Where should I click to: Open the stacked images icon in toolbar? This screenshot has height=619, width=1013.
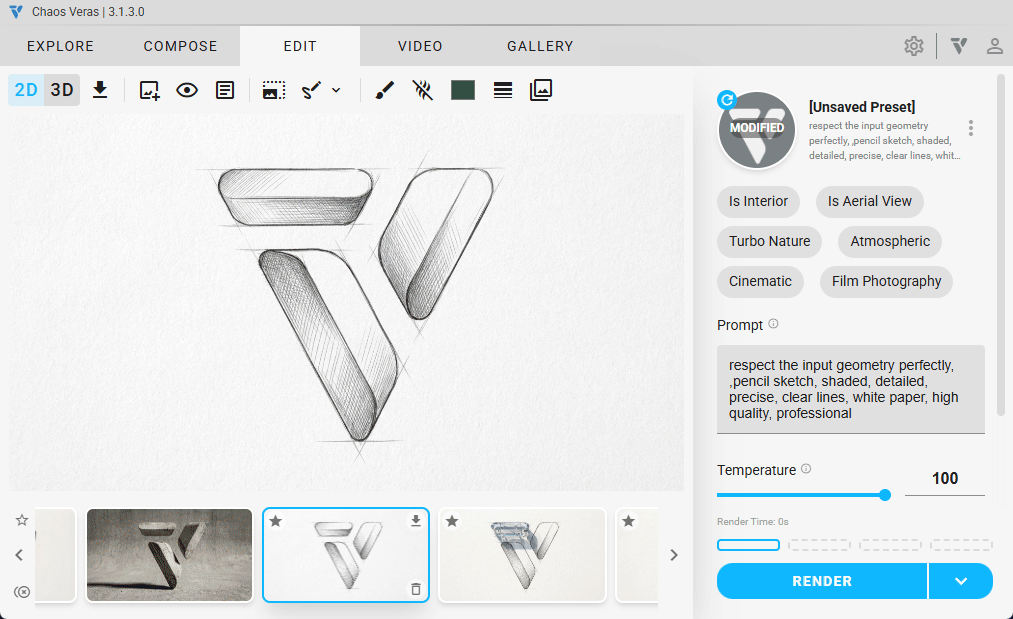[541, 90]
